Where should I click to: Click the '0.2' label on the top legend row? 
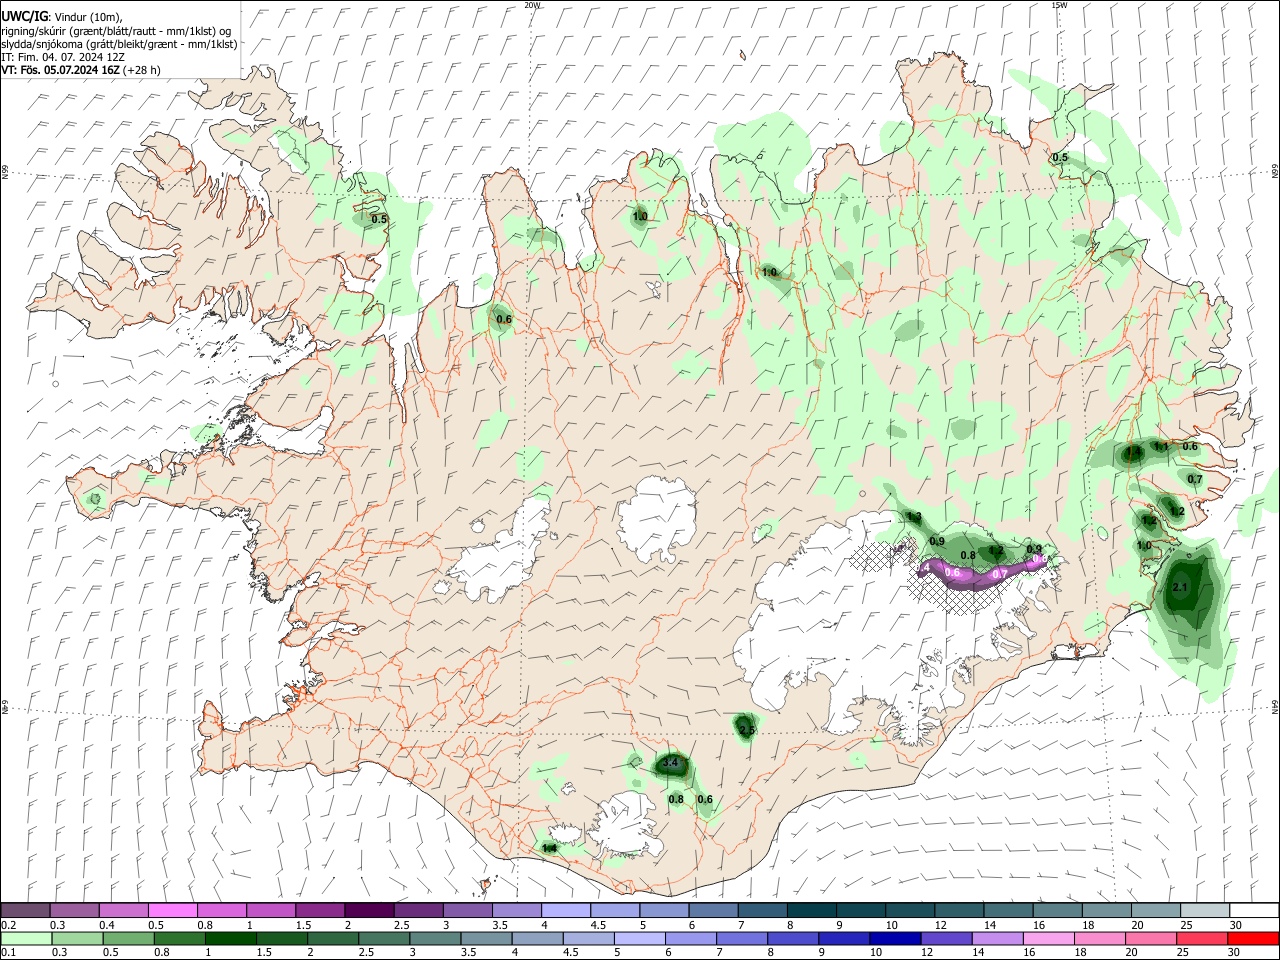[x=9, y=925]
